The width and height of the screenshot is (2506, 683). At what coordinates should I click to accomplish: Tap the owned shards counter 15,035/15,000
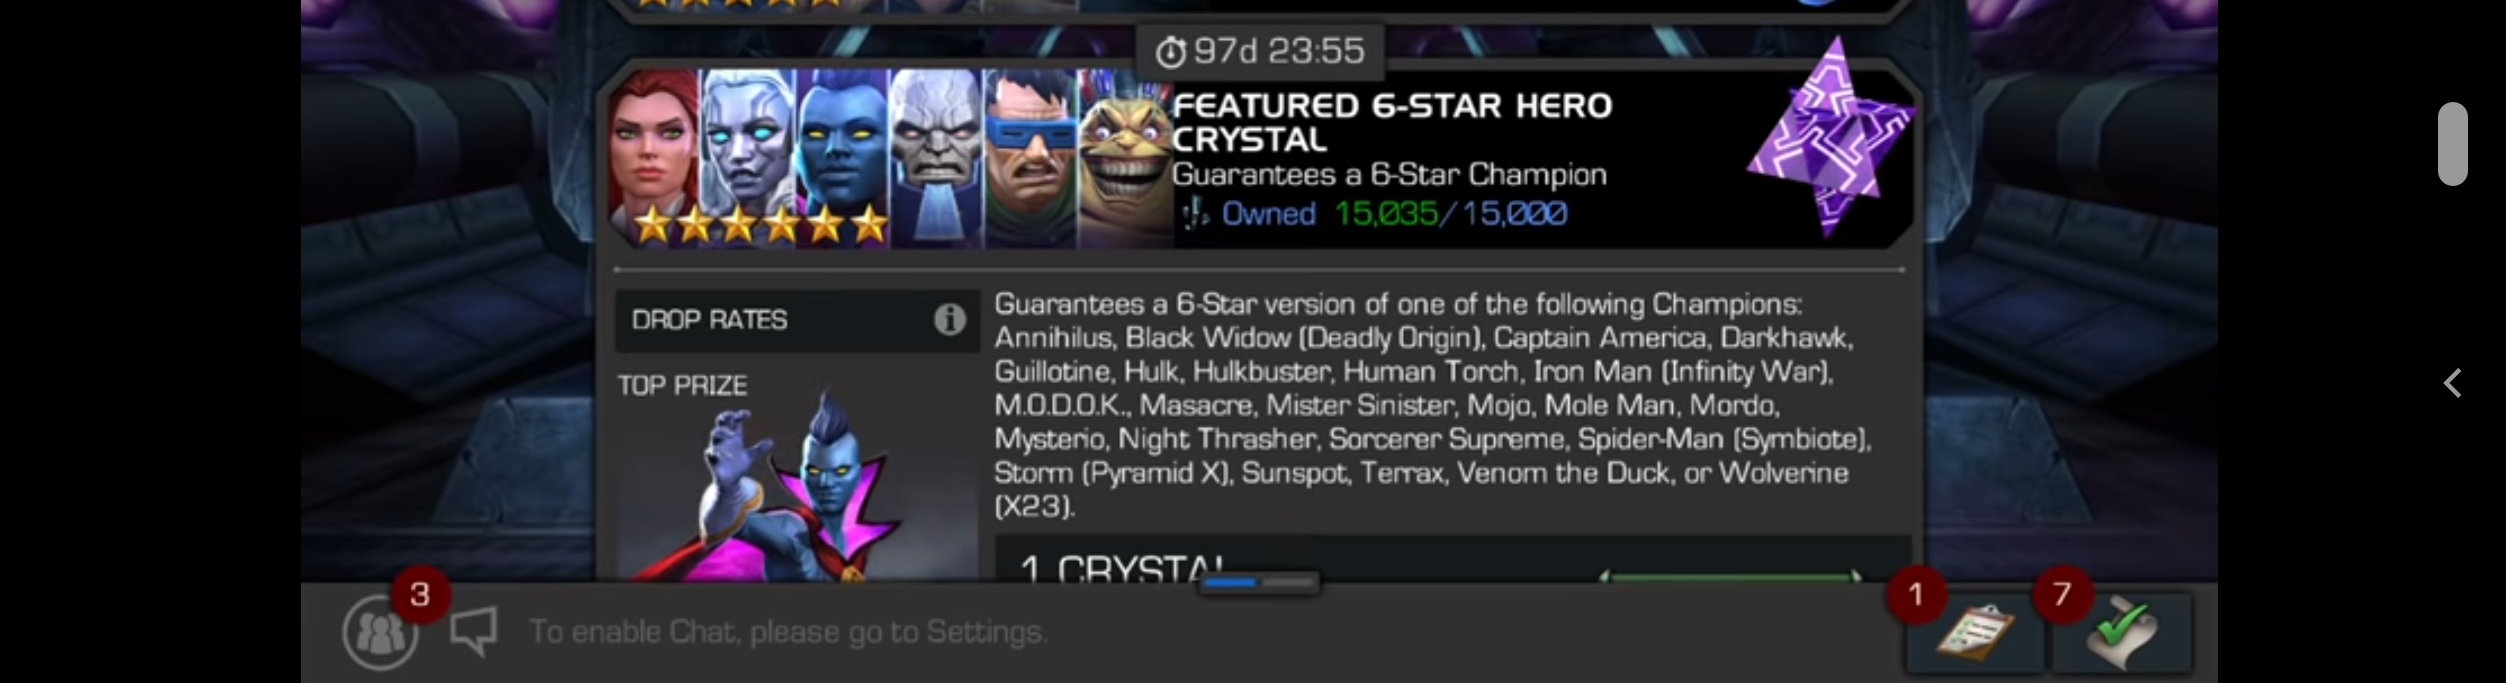(x=1451, y=213)
